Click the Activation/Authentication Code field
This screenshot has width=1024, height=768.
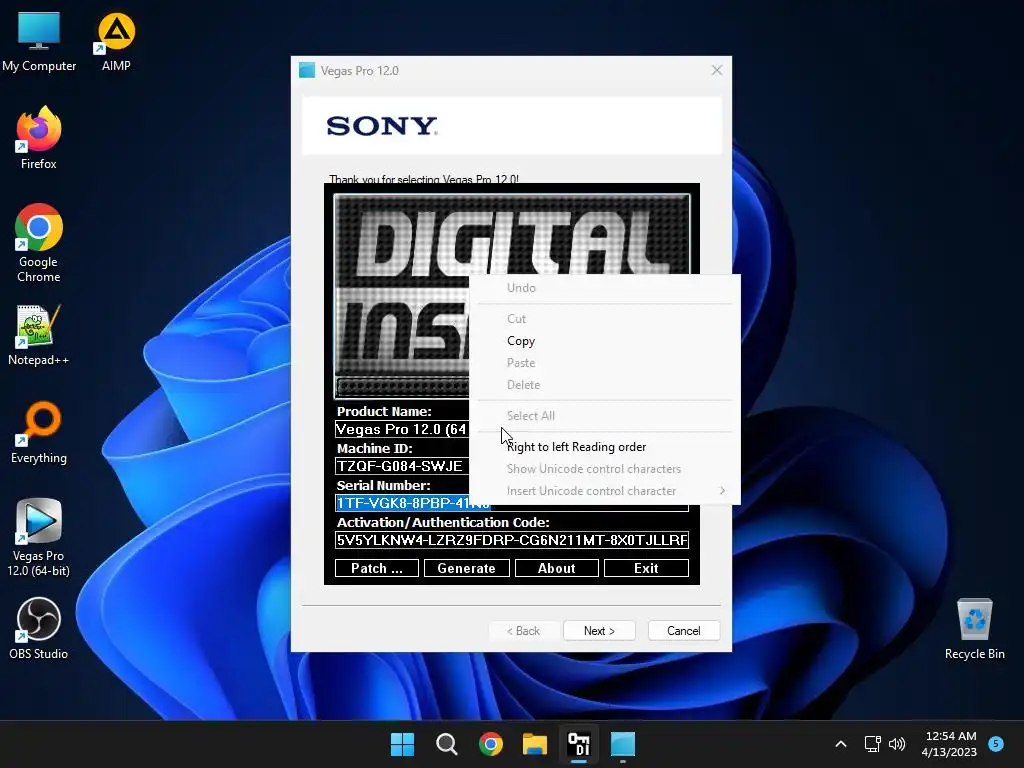click(x=511, y=540)
